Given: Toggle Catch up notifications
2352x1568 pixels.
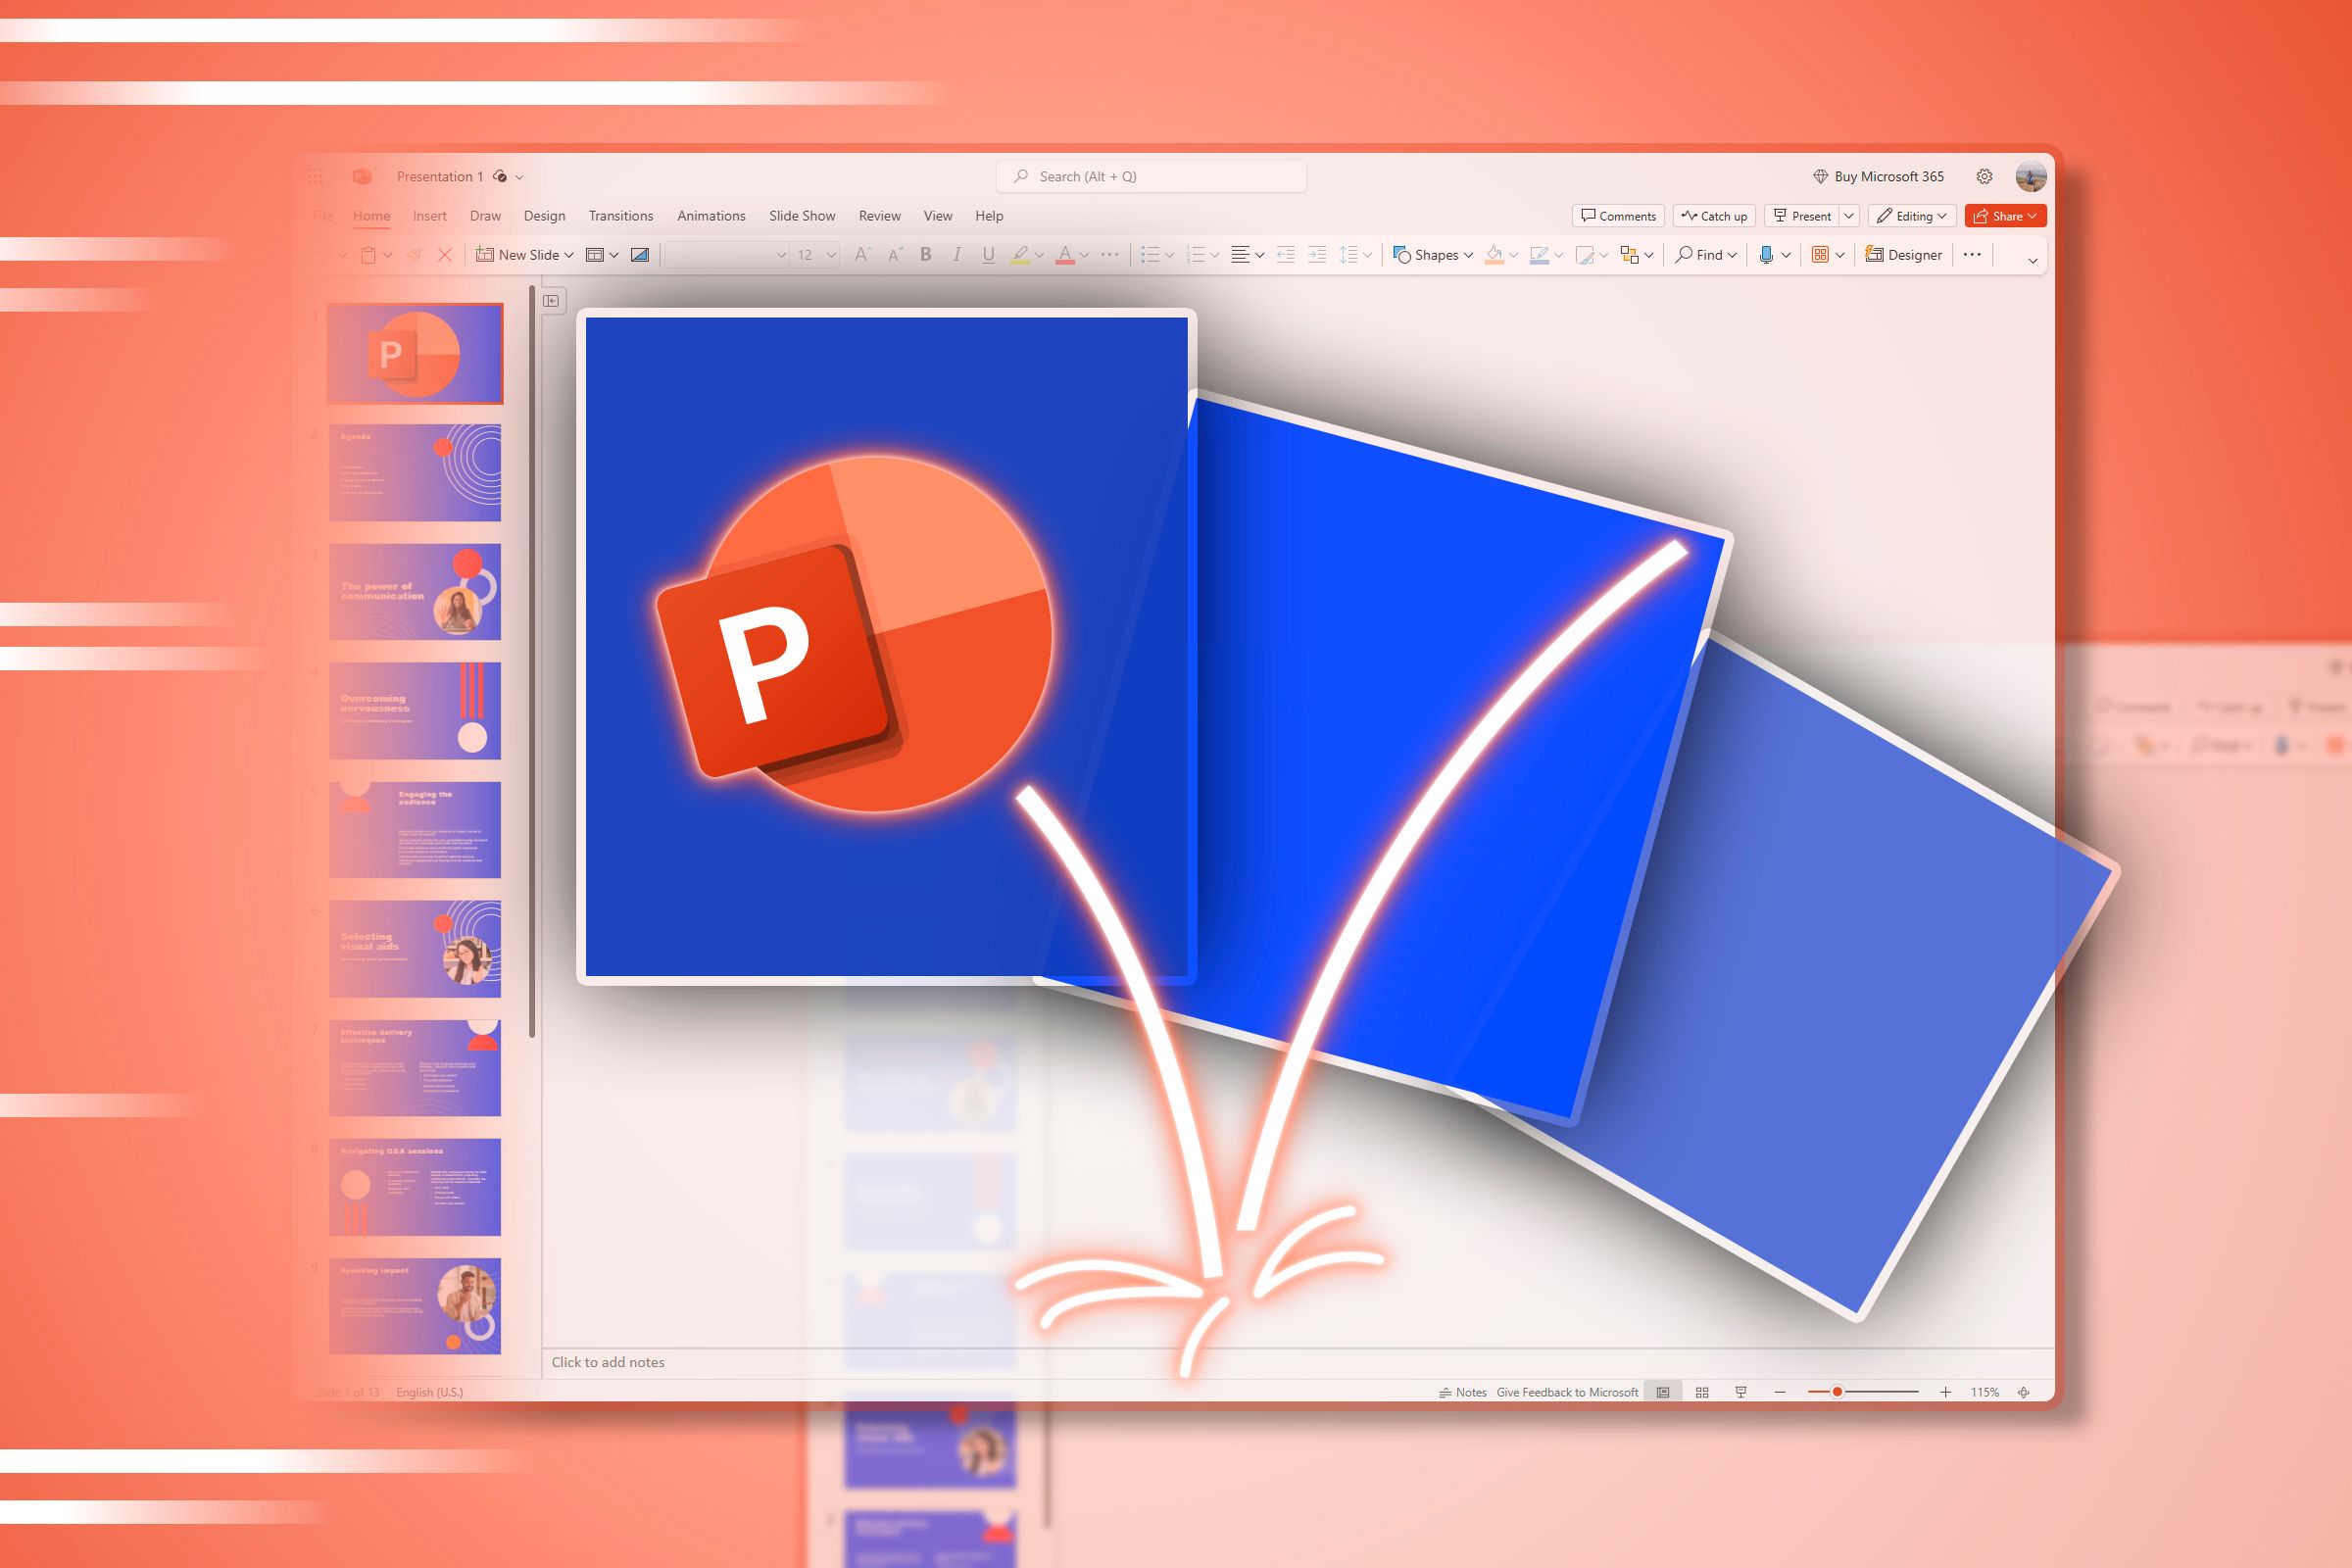Looking at the screenshot, I should (1715, 216).
